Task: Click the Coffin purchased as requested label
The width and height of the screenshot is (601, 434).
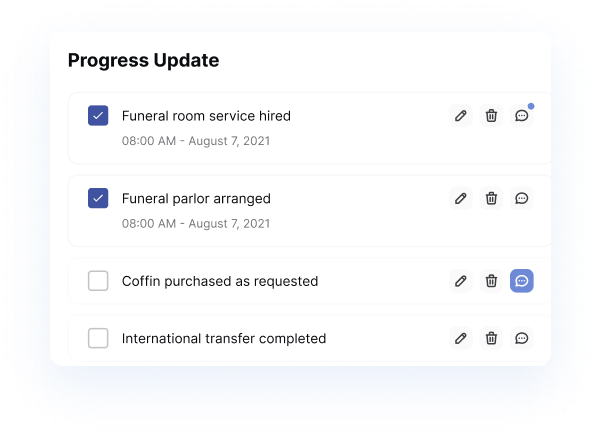Action: 220,281
